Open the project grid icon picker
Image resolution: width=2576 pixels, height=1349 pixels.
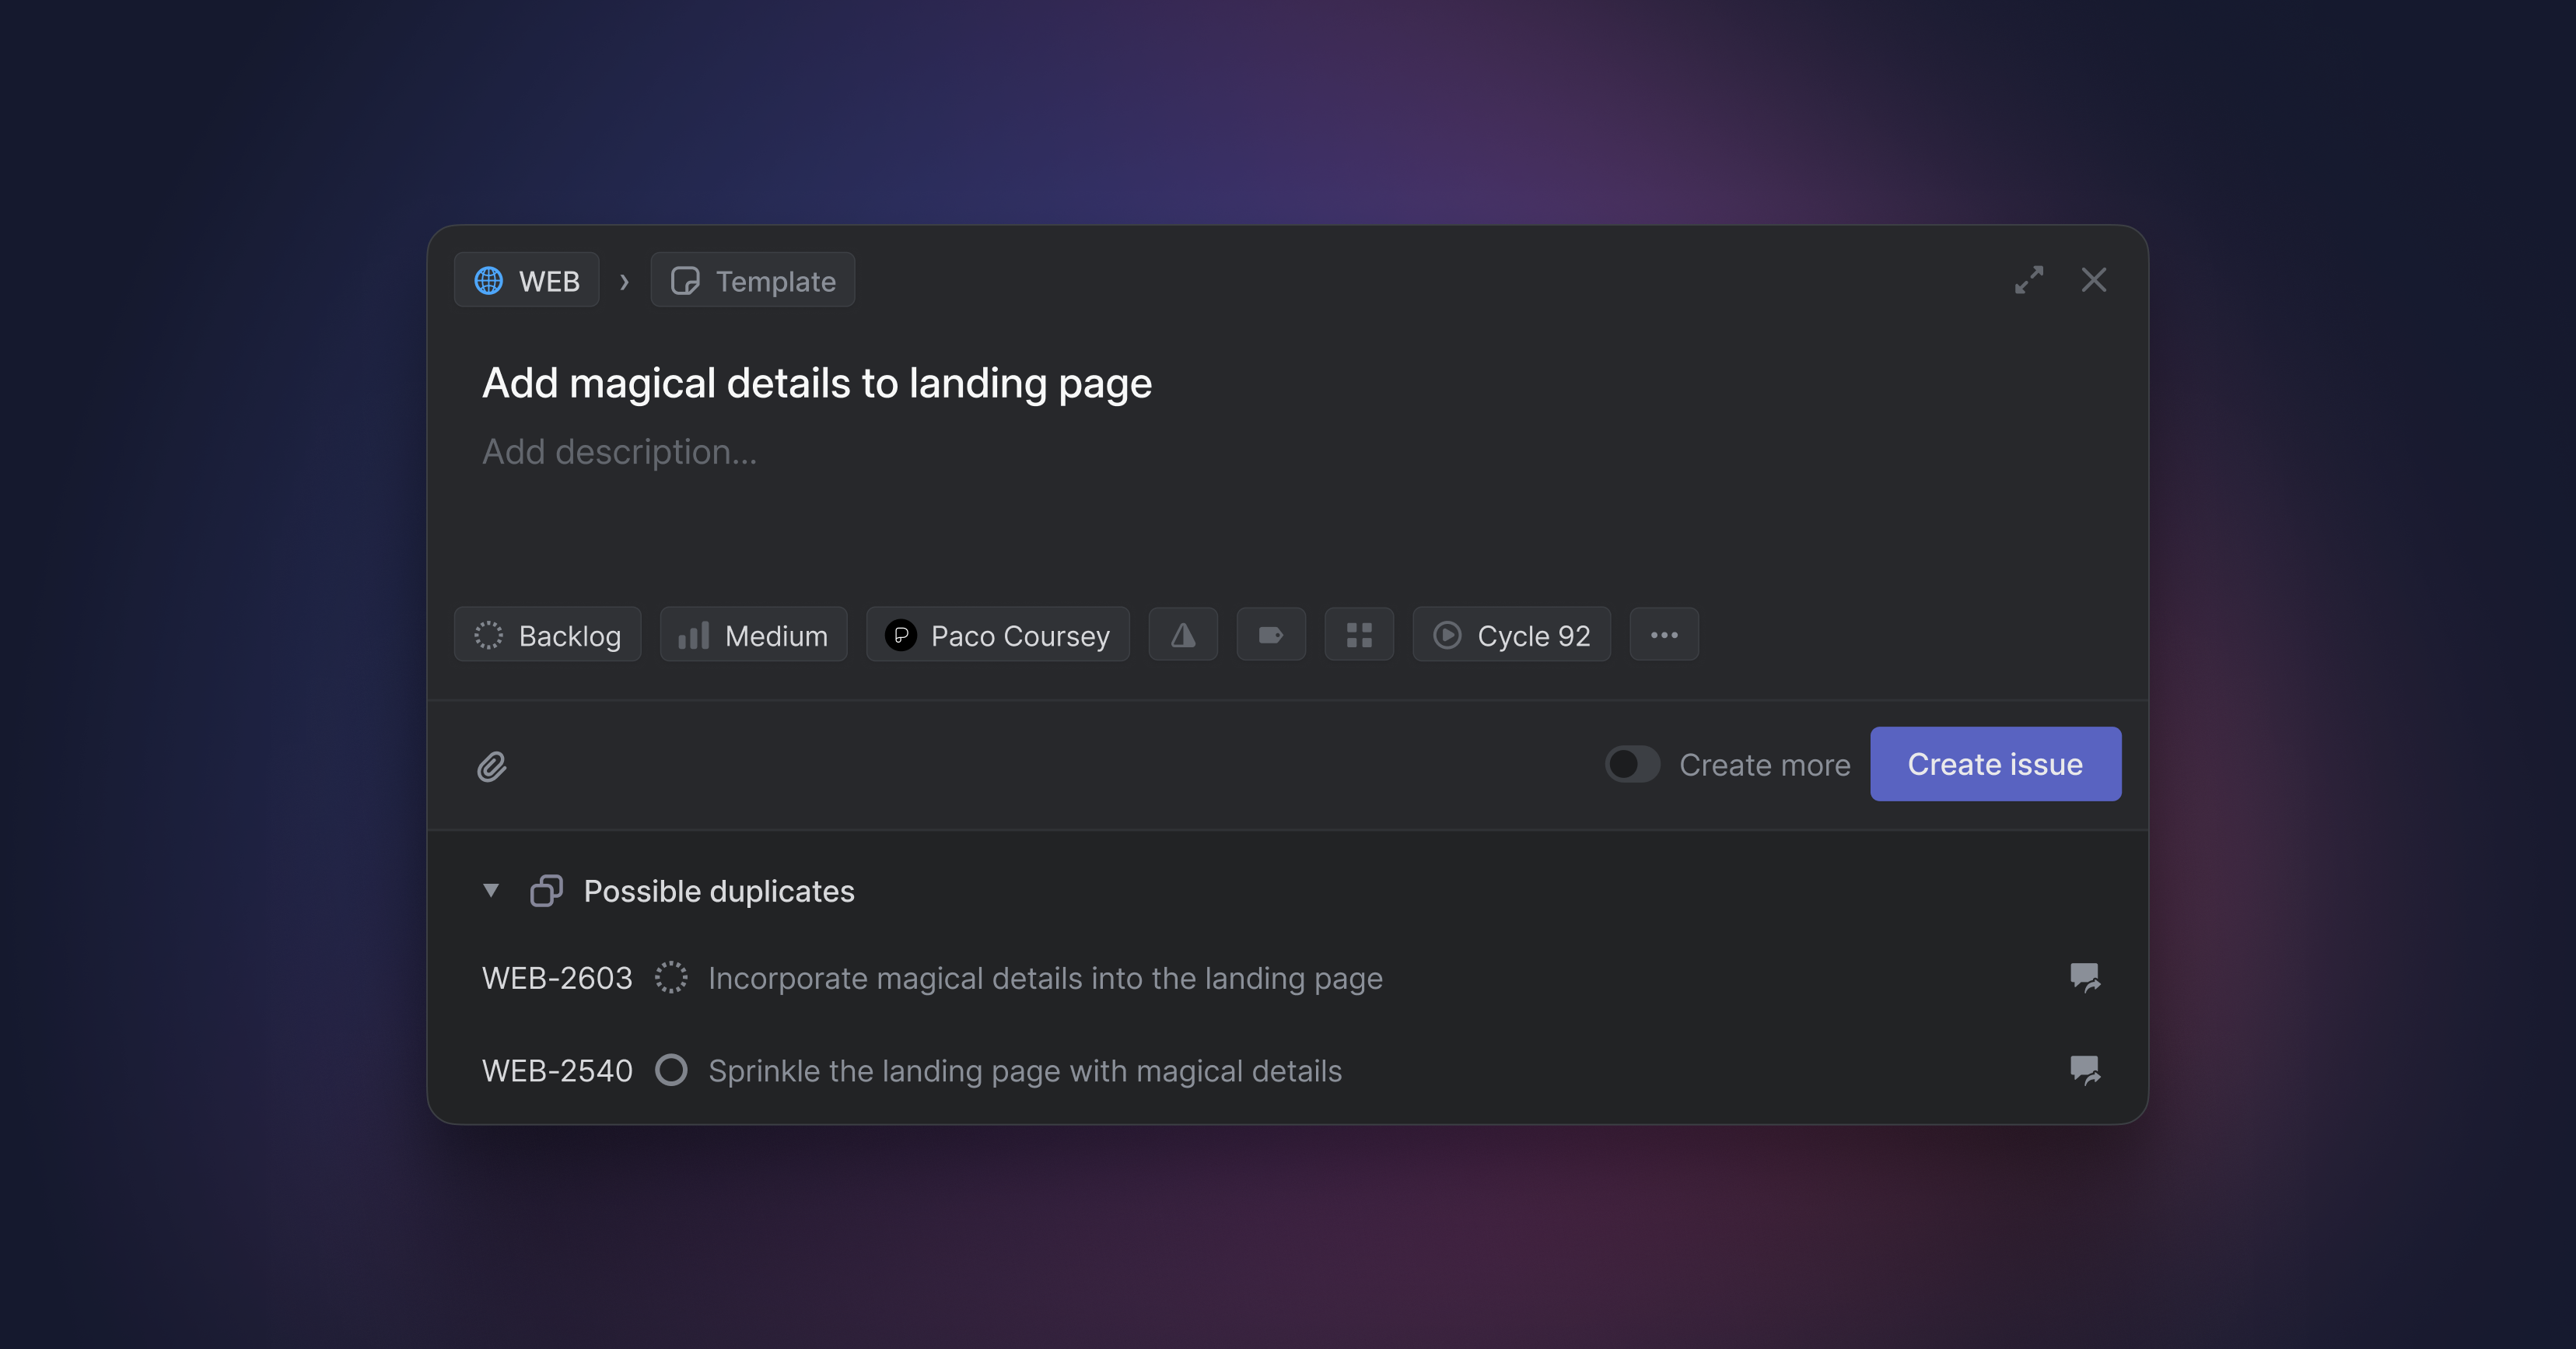1358,635
